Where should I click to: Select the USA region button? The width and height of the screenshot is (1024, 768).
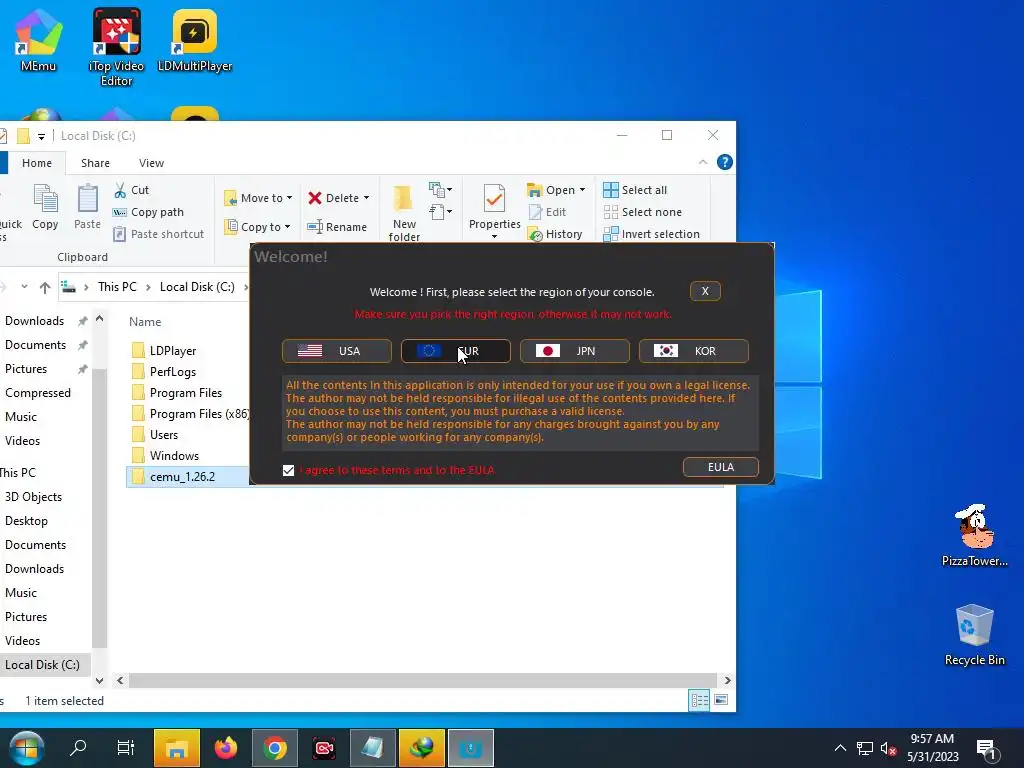point(336,351)
